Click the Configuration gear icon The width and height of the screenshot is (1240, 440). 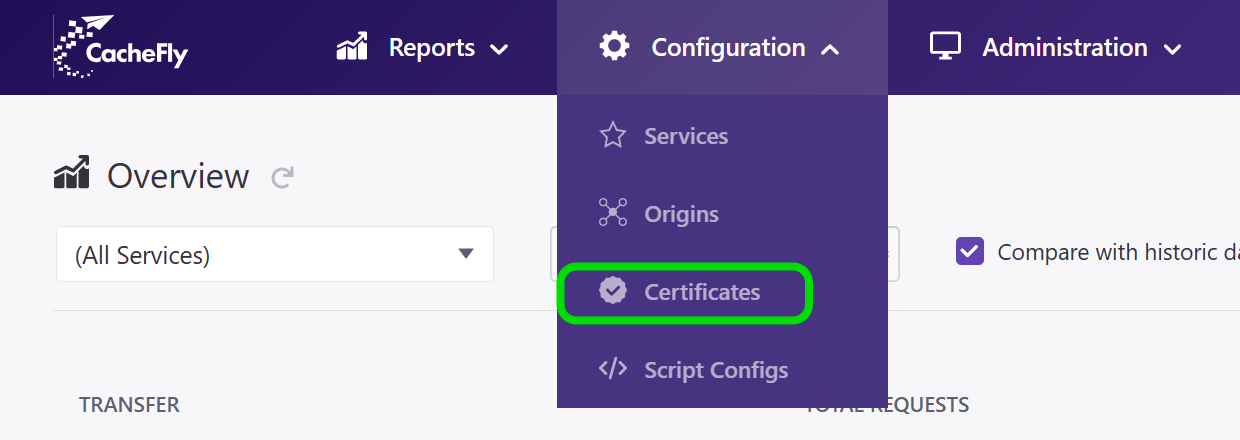[x=614, y=46]
